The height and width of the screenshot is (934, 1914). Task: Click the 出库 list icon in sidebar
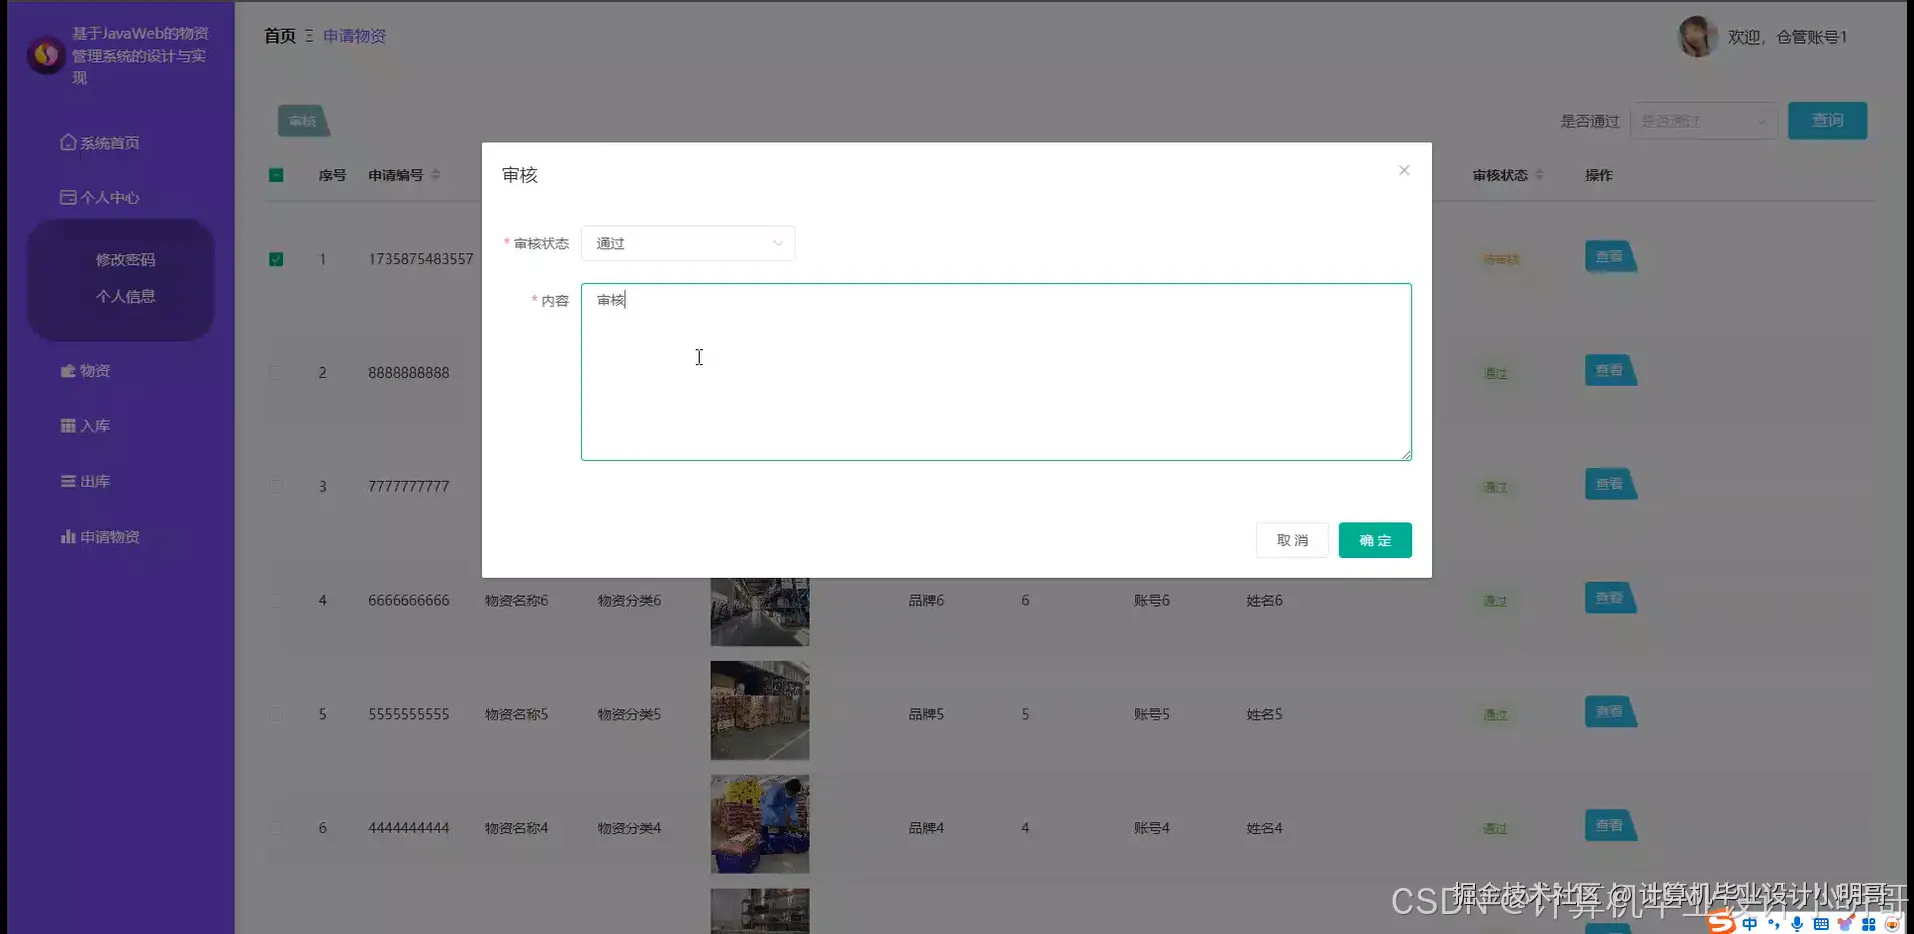click(68, 481)
